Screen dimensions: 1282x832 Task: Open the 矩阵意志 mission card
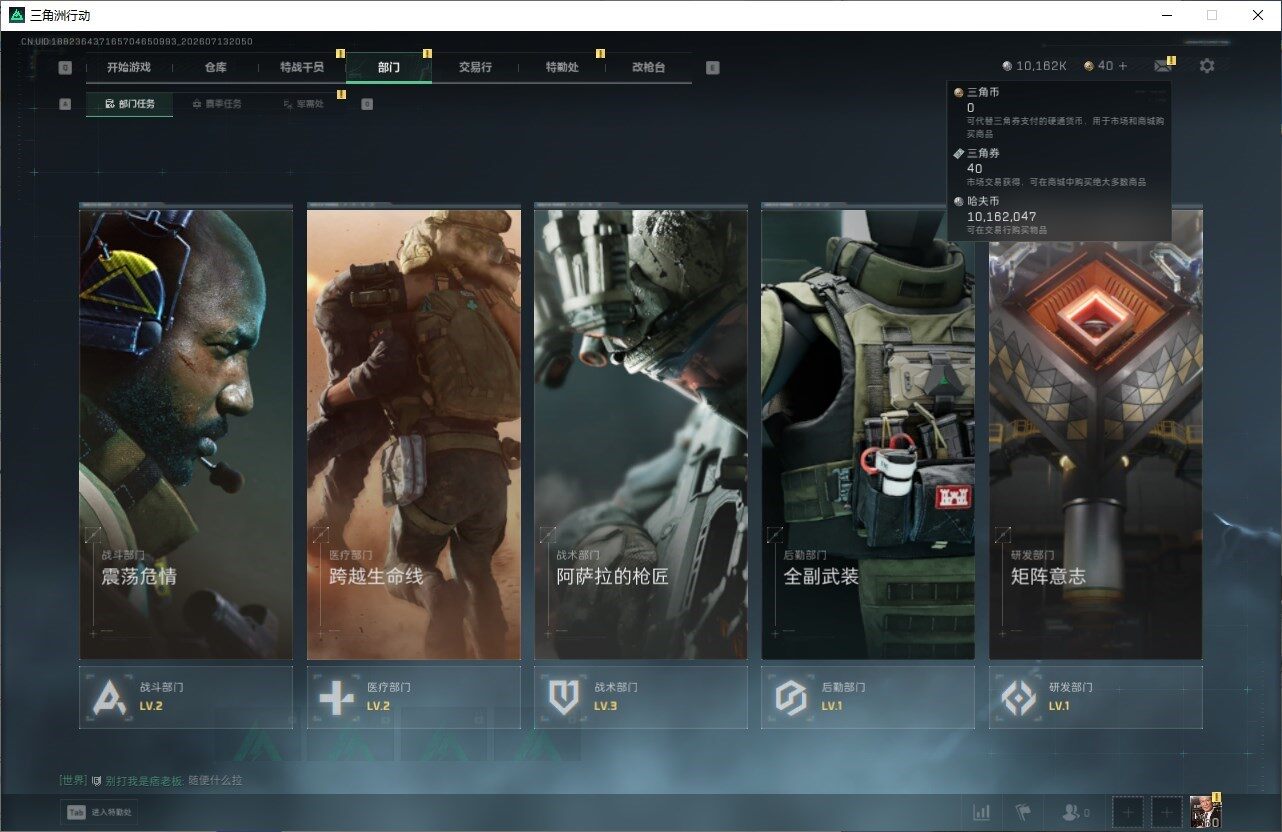click(x=1096, y=433)
